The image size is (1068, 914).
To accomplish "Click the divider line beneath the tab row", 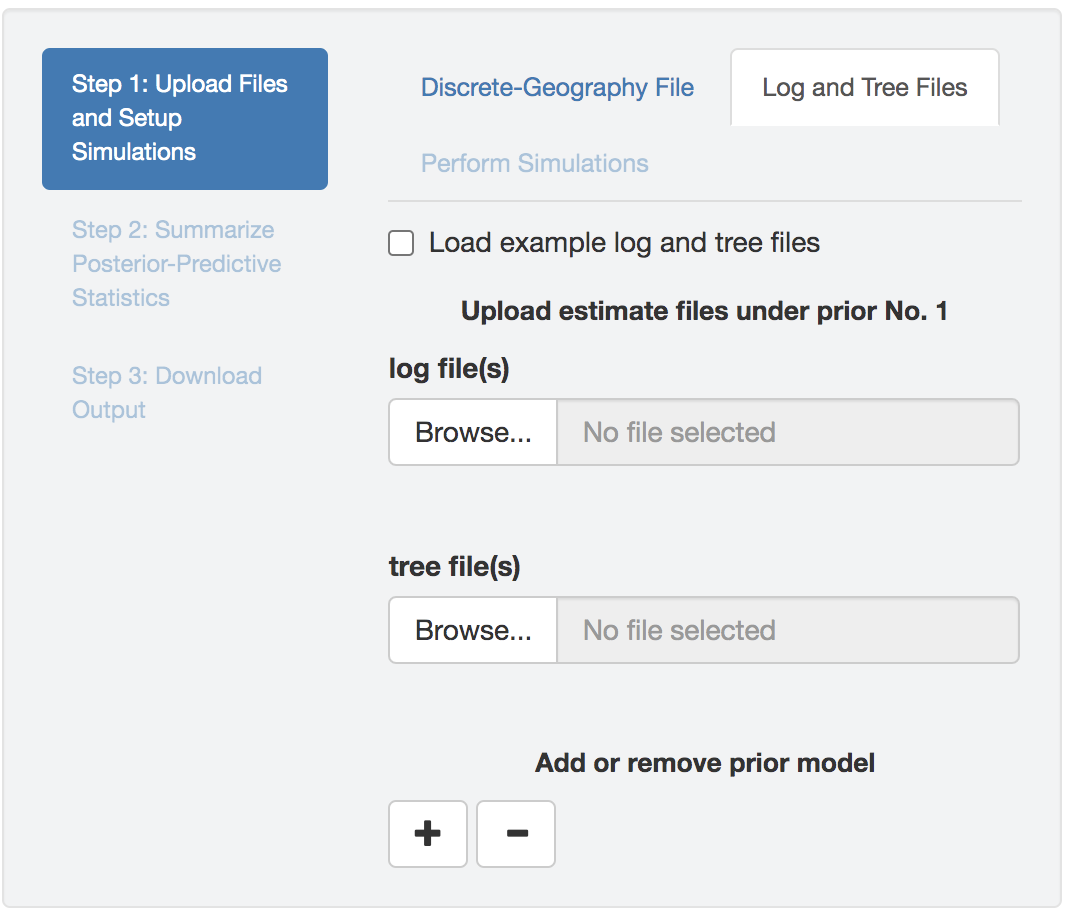I will pos(704,202).
